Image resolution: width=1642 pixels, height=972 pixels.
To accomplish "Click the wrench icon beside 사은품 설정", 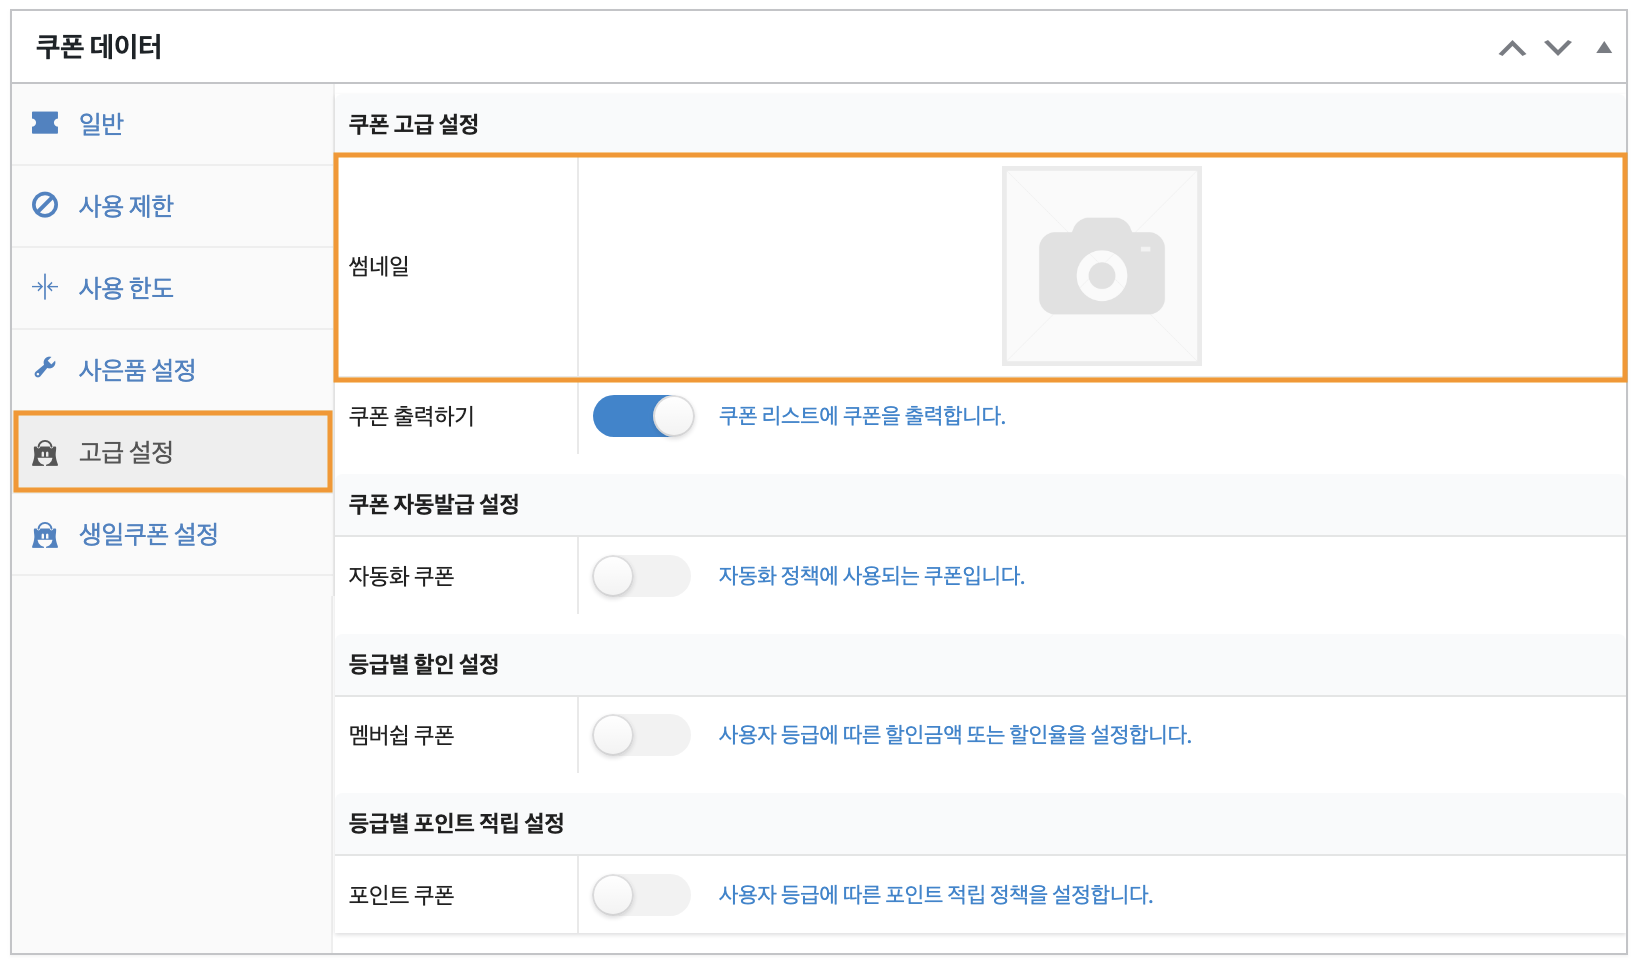I will [x=45, y=368].
